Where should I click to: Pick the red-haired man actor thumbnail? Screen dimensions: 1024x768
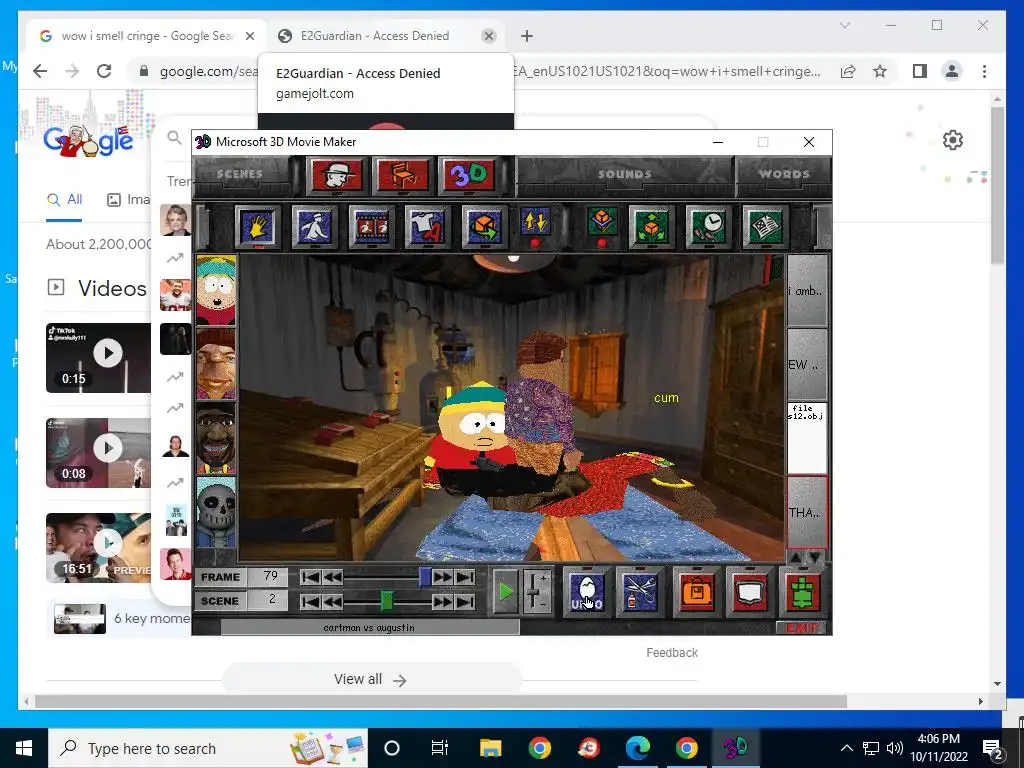(216, 364)
